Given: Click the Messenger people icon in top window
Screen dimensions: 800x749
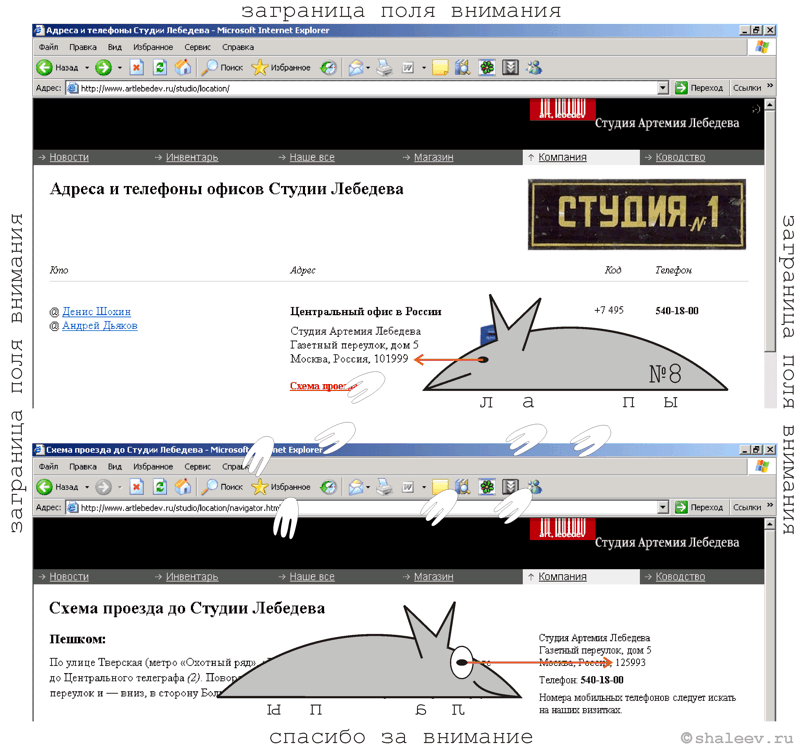Looking at the screenshot, I should (x=534, y=67).
